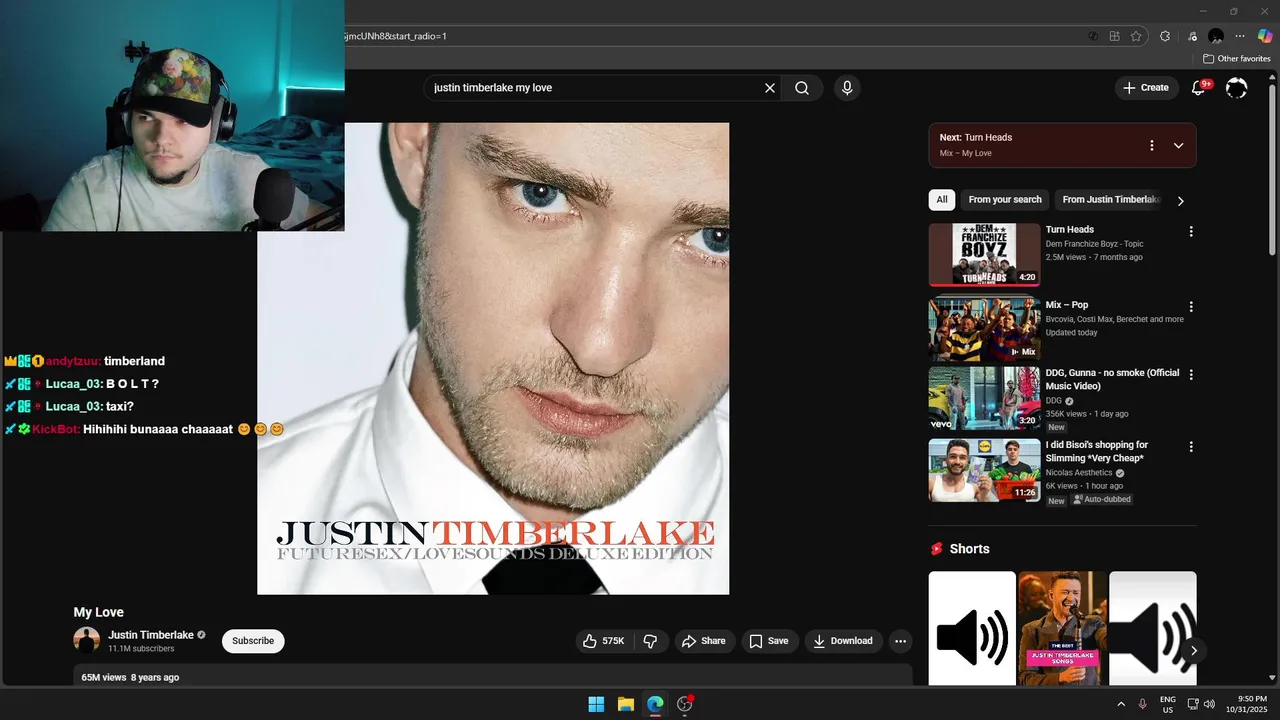Click the microphone icon in system tray
Screen dimensions: 1280x720
pyautogui.click(x=1142, y=704)
